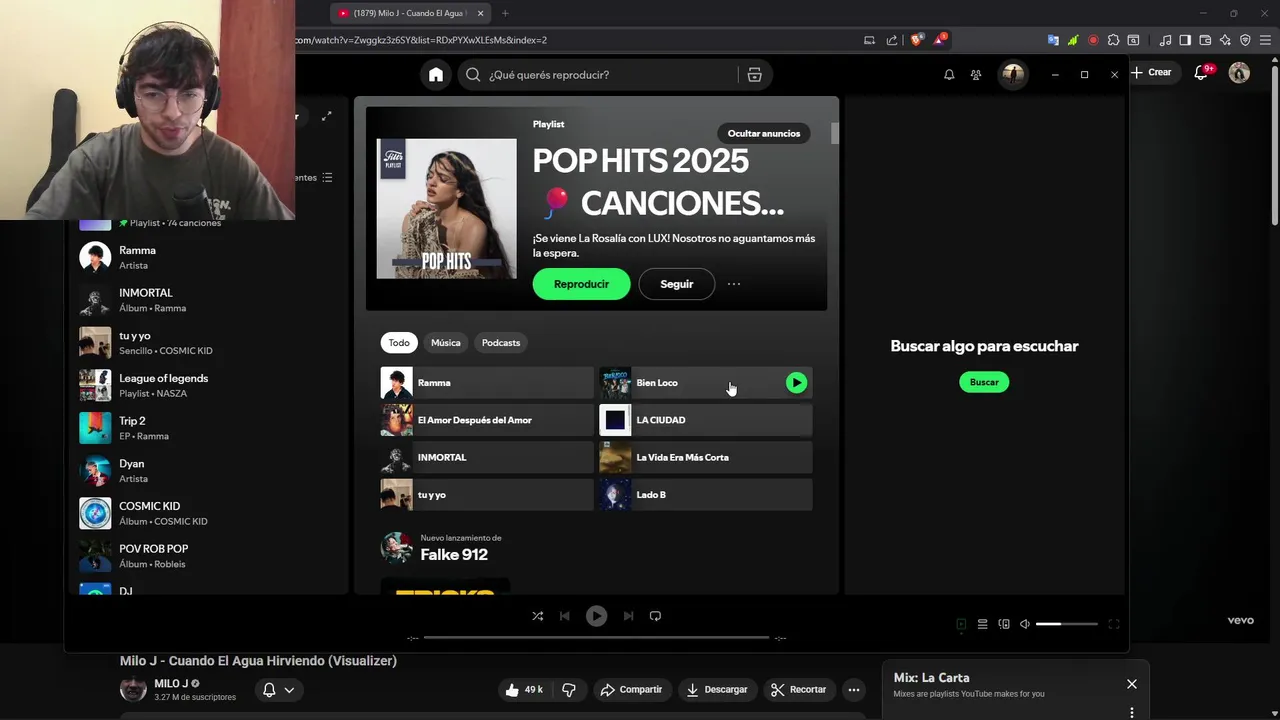Click YouTube Recortar clip button
1280x720 pixels.
[x=798, y=690]
